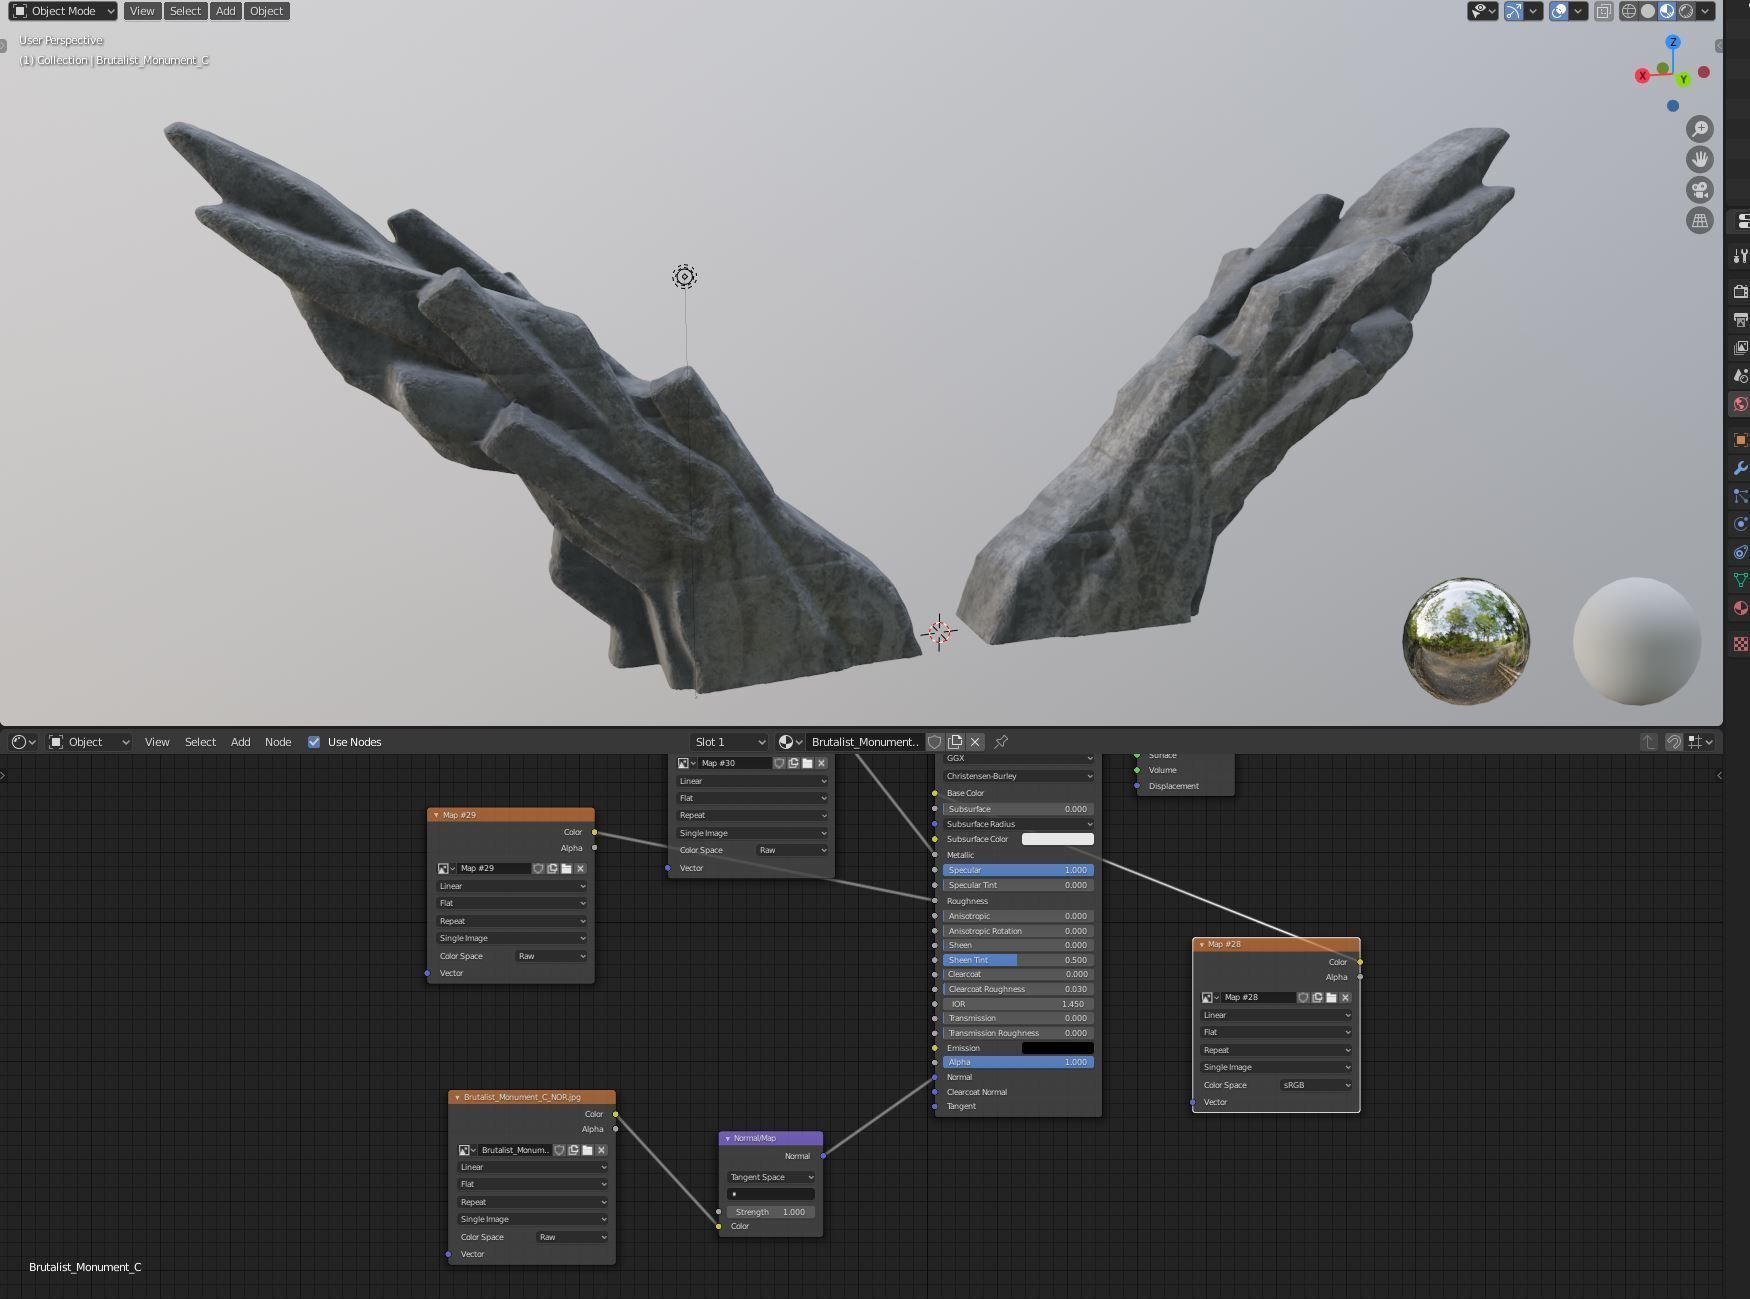The height and width of the screenshot is (1299, 1750).
Task: Unlink the Brutalist_Monument material with the X
Action: coord(975,742)
